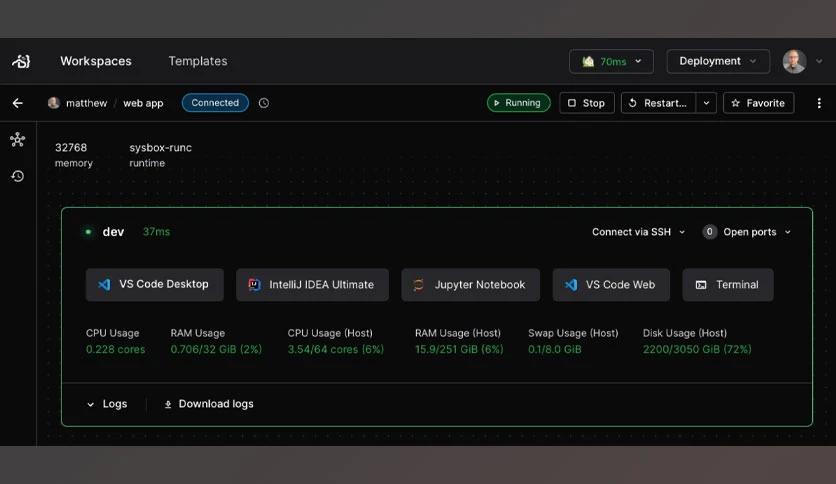Viewport: 836px width, 484px height.
Task: Toggle Favorite for this workspace
Action: pyautogui.click(x=758, y=103)
